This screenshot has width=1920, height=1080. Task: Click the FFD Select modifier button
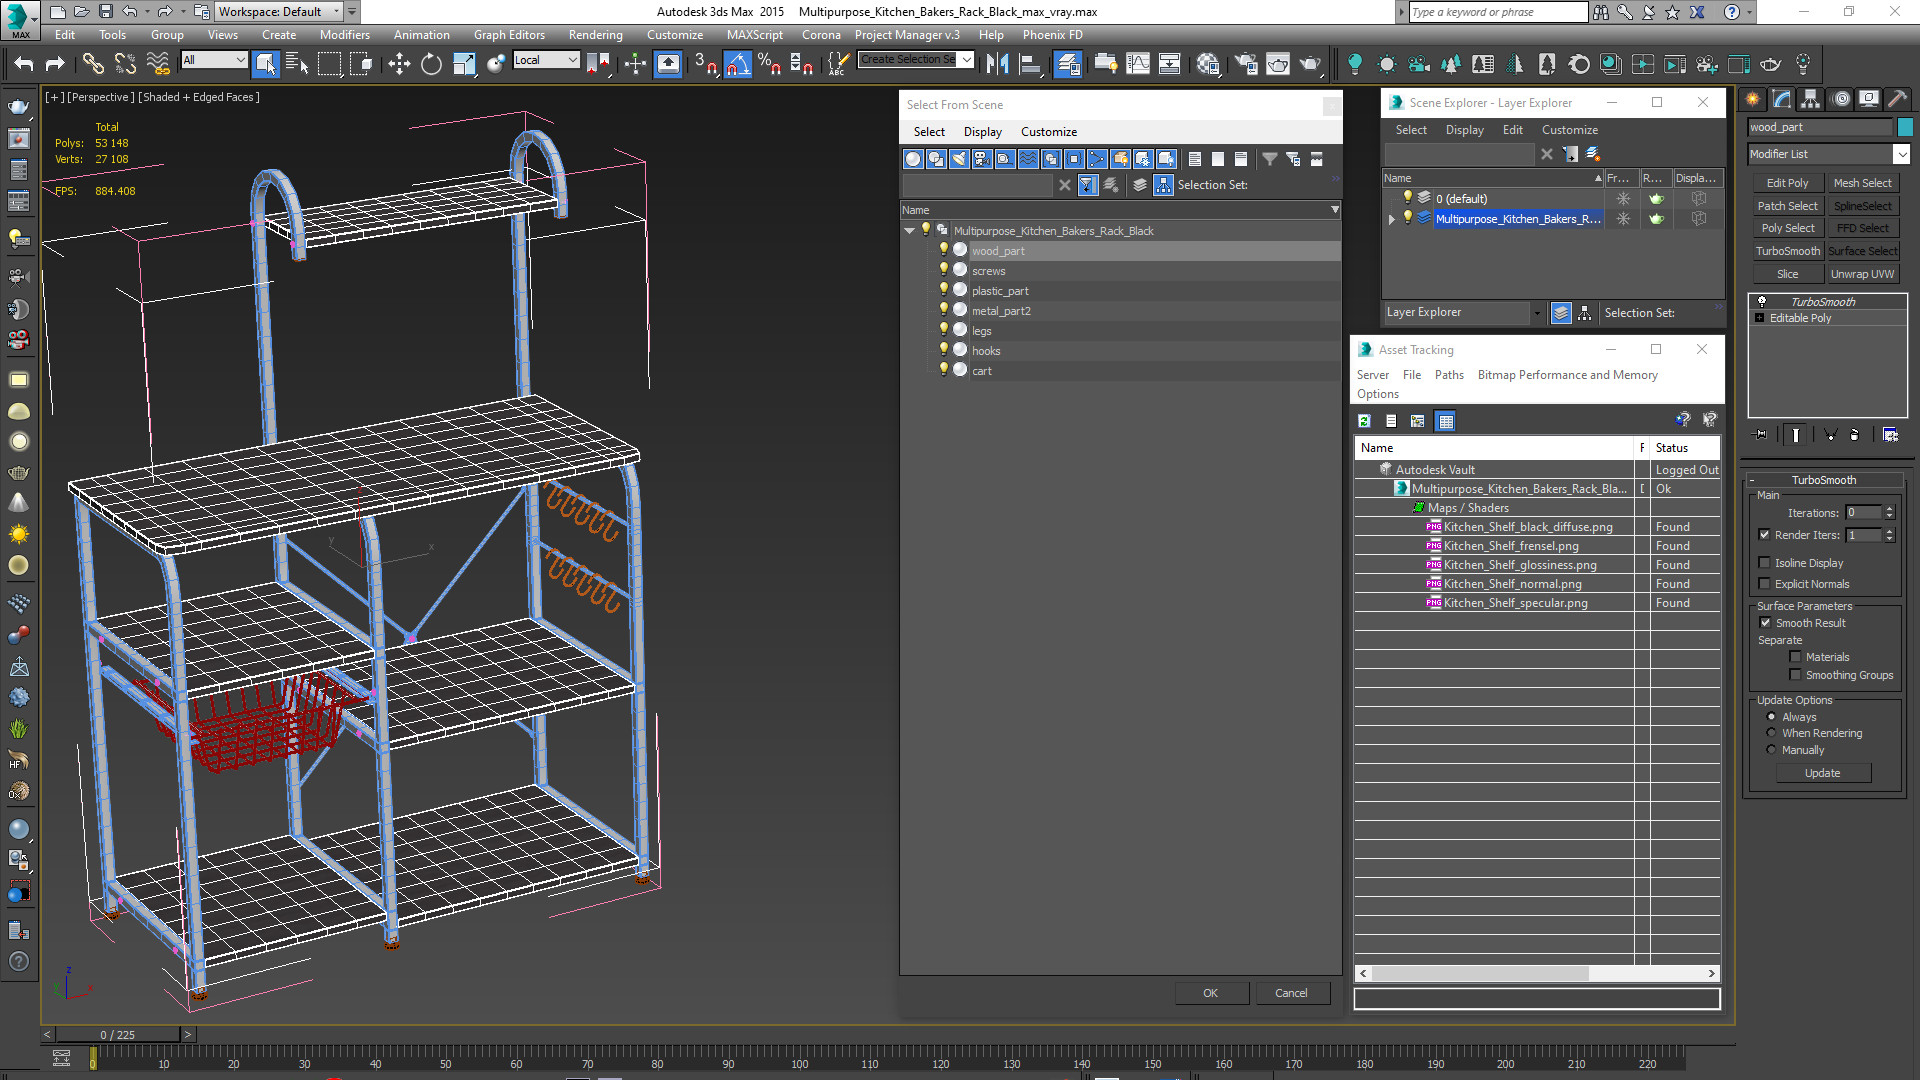tap(1862, 228)
